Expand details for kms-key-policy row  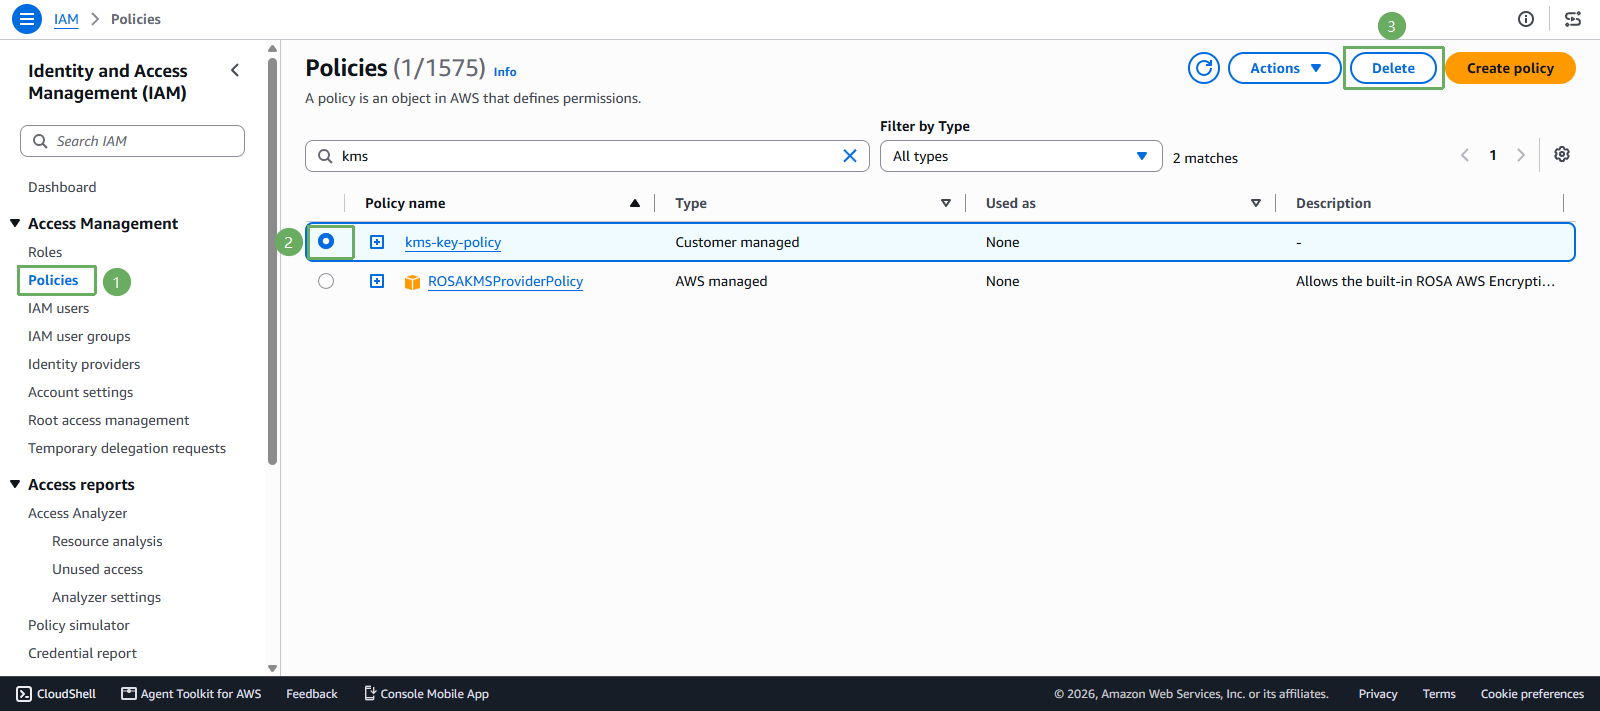click(377, 242)
